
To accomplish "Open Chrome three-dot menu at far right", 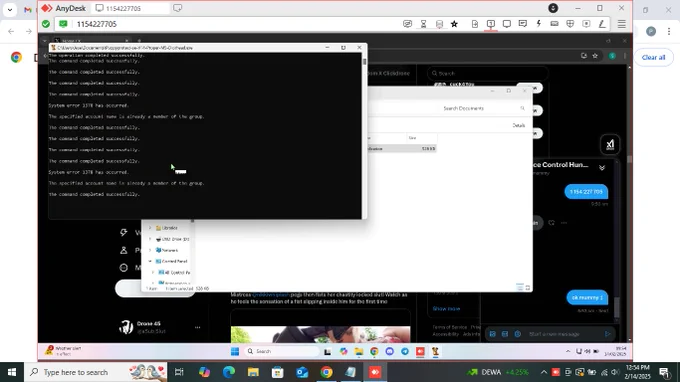I will 668,31.
